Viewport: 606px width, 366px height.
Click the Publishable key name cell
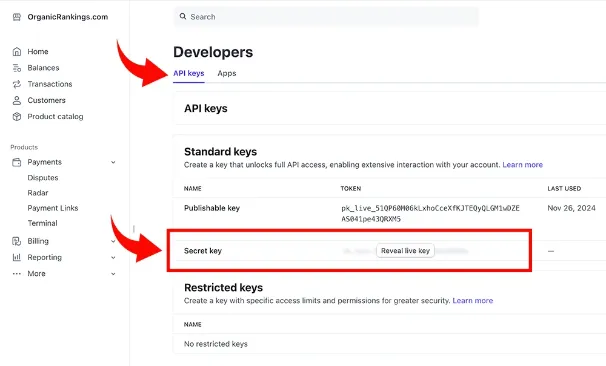[212, 208]
